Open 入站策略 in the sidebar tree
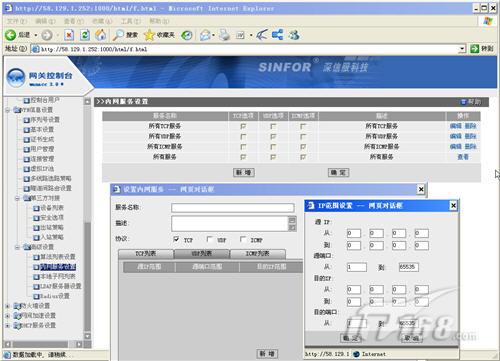This screenshot has height=361, width=500. 52,237
